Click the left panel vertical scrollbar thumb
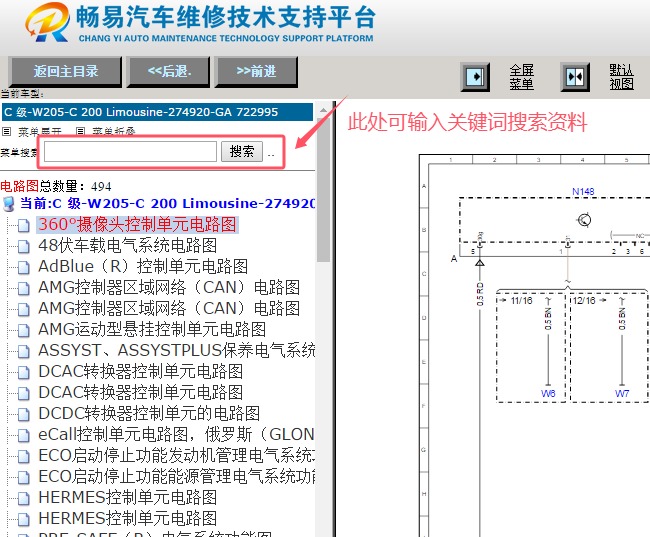 coord(323,189)
